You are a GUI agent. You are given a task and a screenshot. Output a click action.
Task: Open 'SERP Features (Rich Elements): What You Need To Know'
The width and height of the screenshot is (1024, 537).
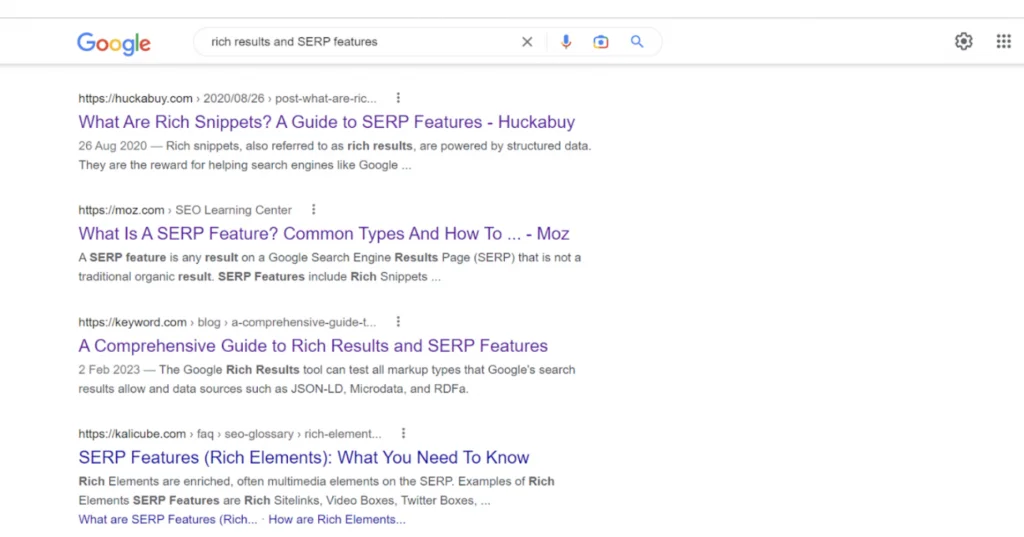tap(304, 457)
